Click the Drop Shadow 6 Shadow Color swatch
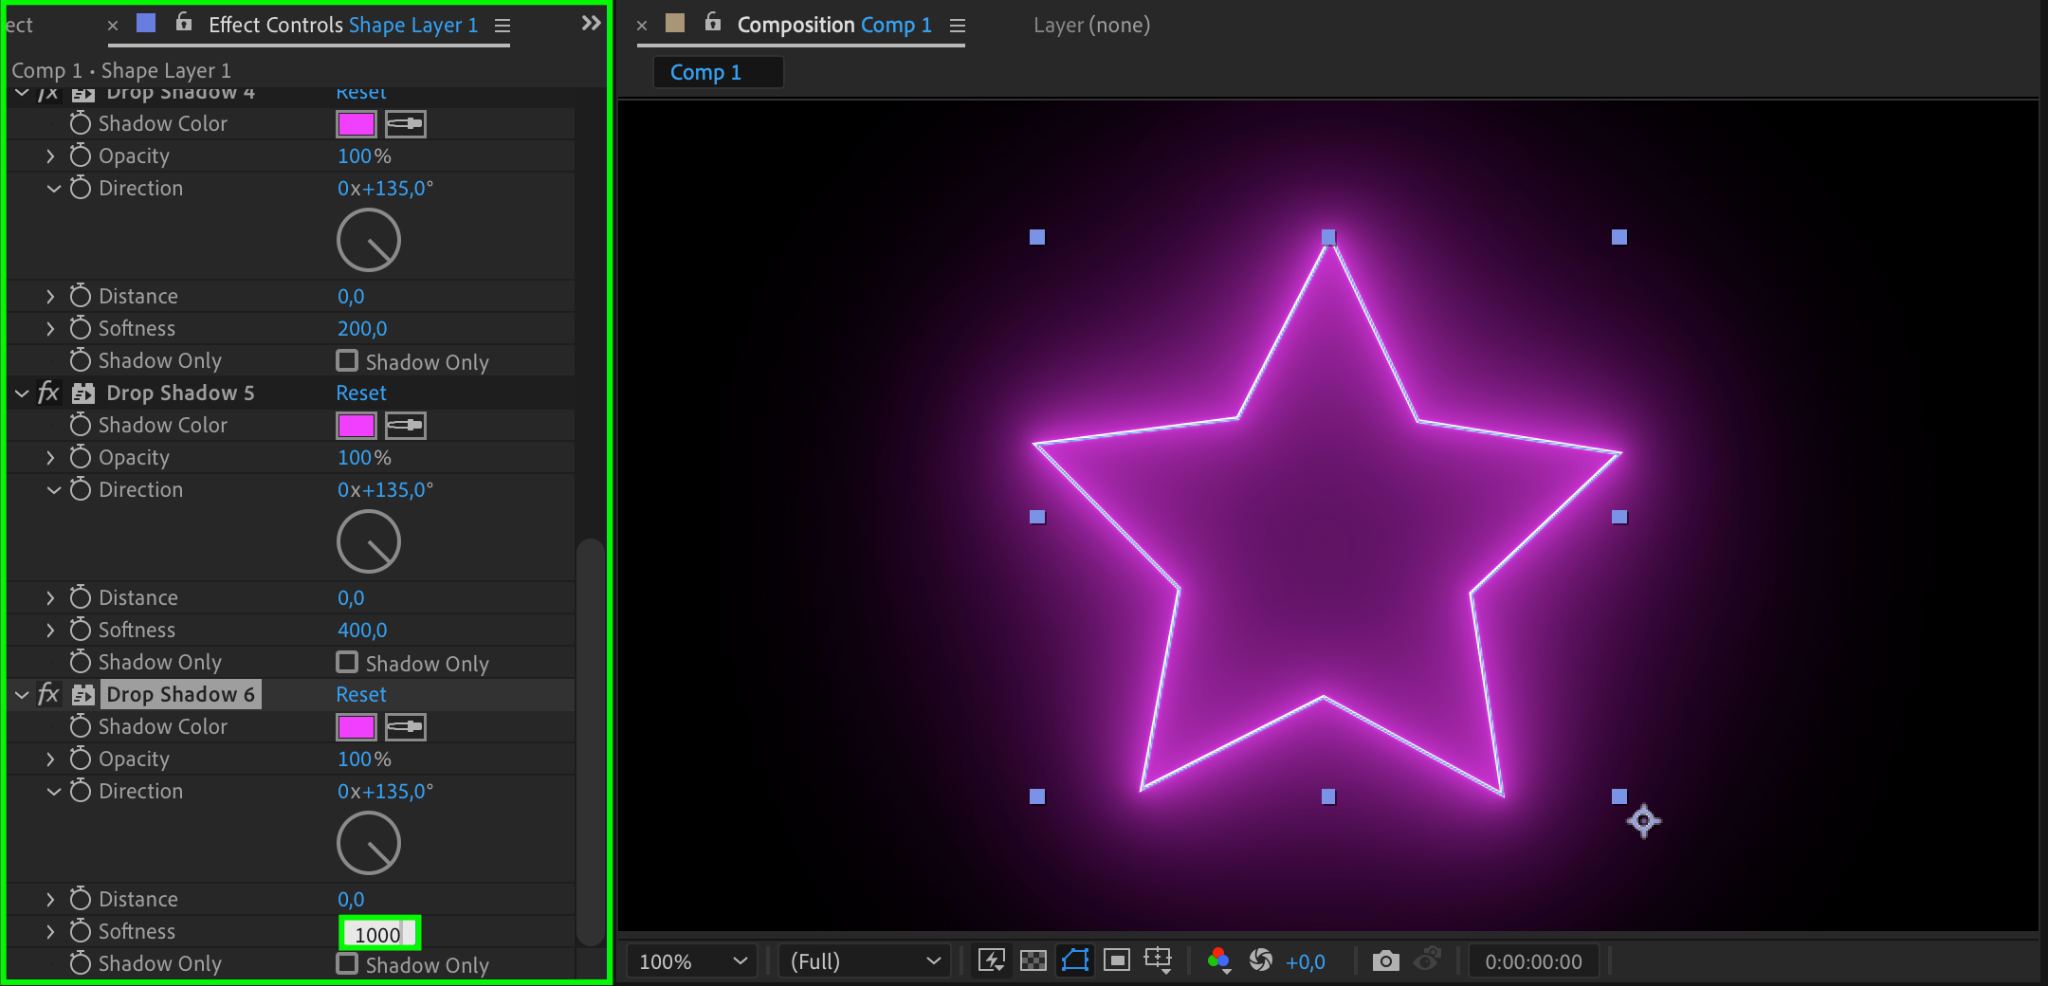Image resolution: width=2048 pixels, height=986 pixels. click(x=356, y=727)
